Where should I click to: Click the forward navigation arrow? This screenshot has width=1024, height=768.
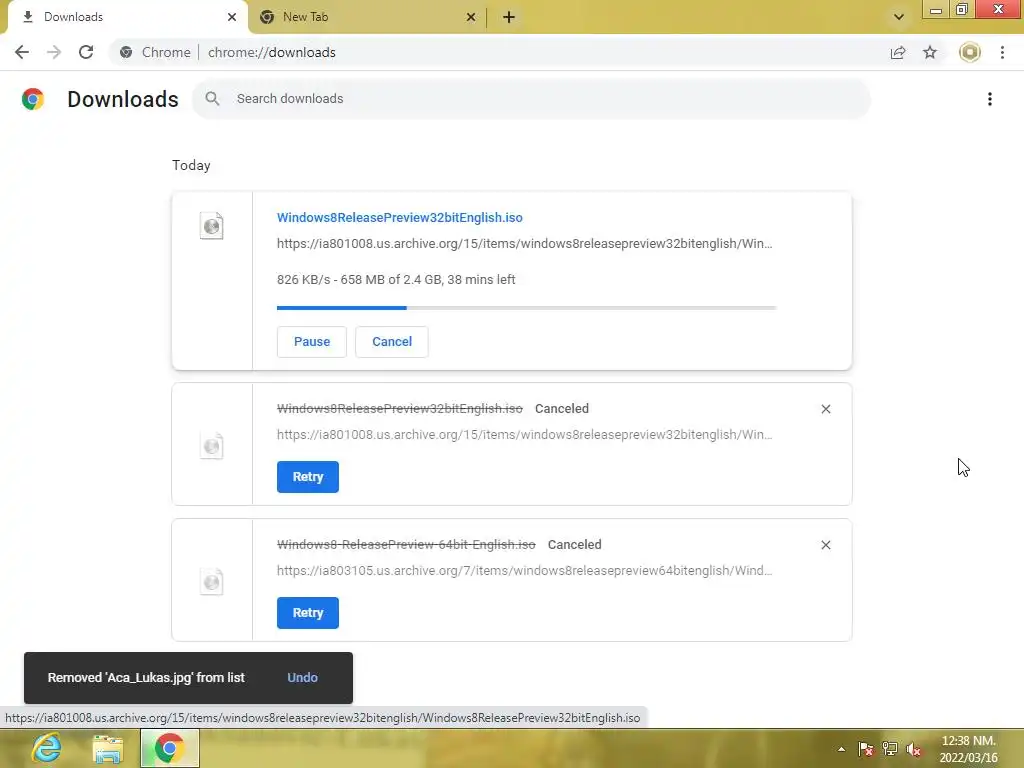click(54, 52)
